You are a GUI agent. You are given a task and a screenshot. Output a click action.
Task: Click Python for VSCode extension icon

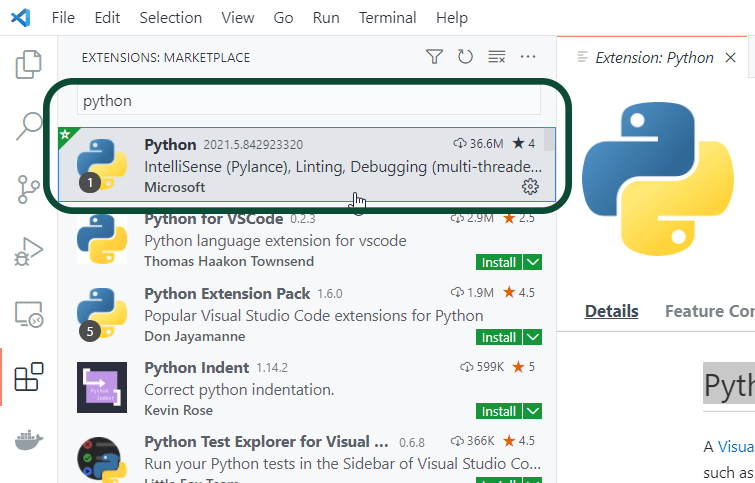tap(102, 239)
